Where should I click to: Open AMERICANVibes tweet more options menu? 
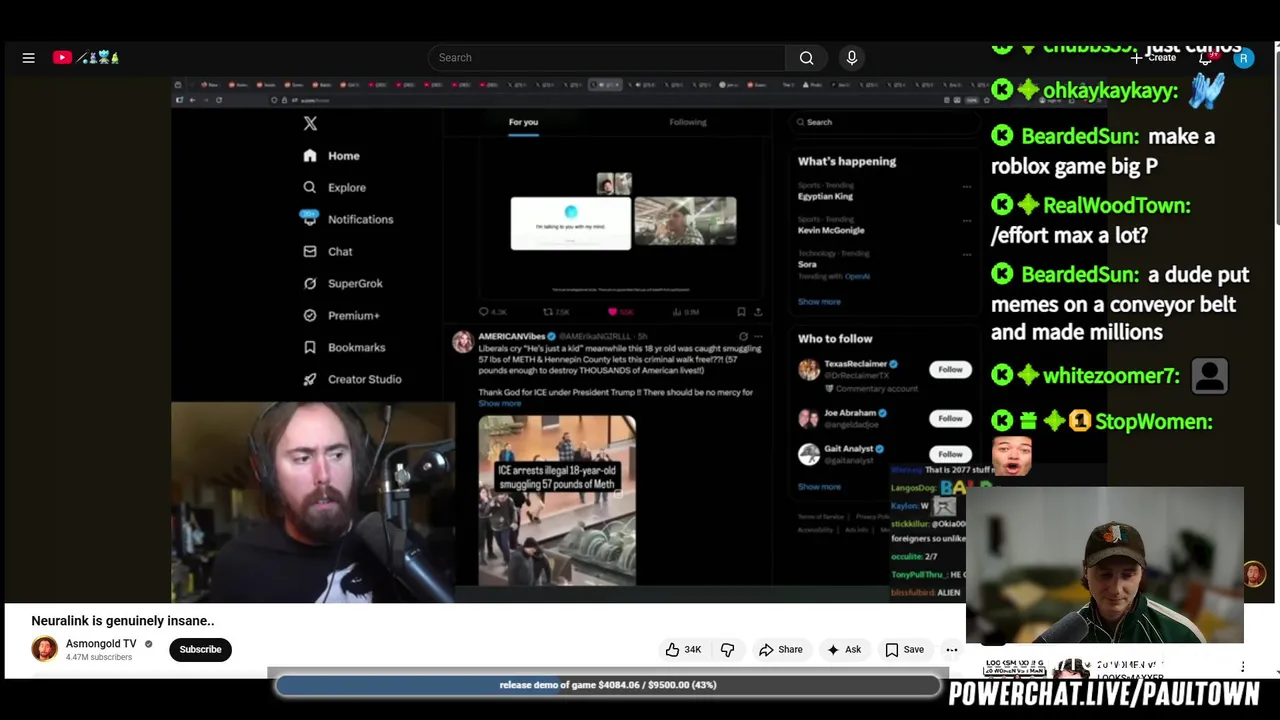tap(759, 337)
